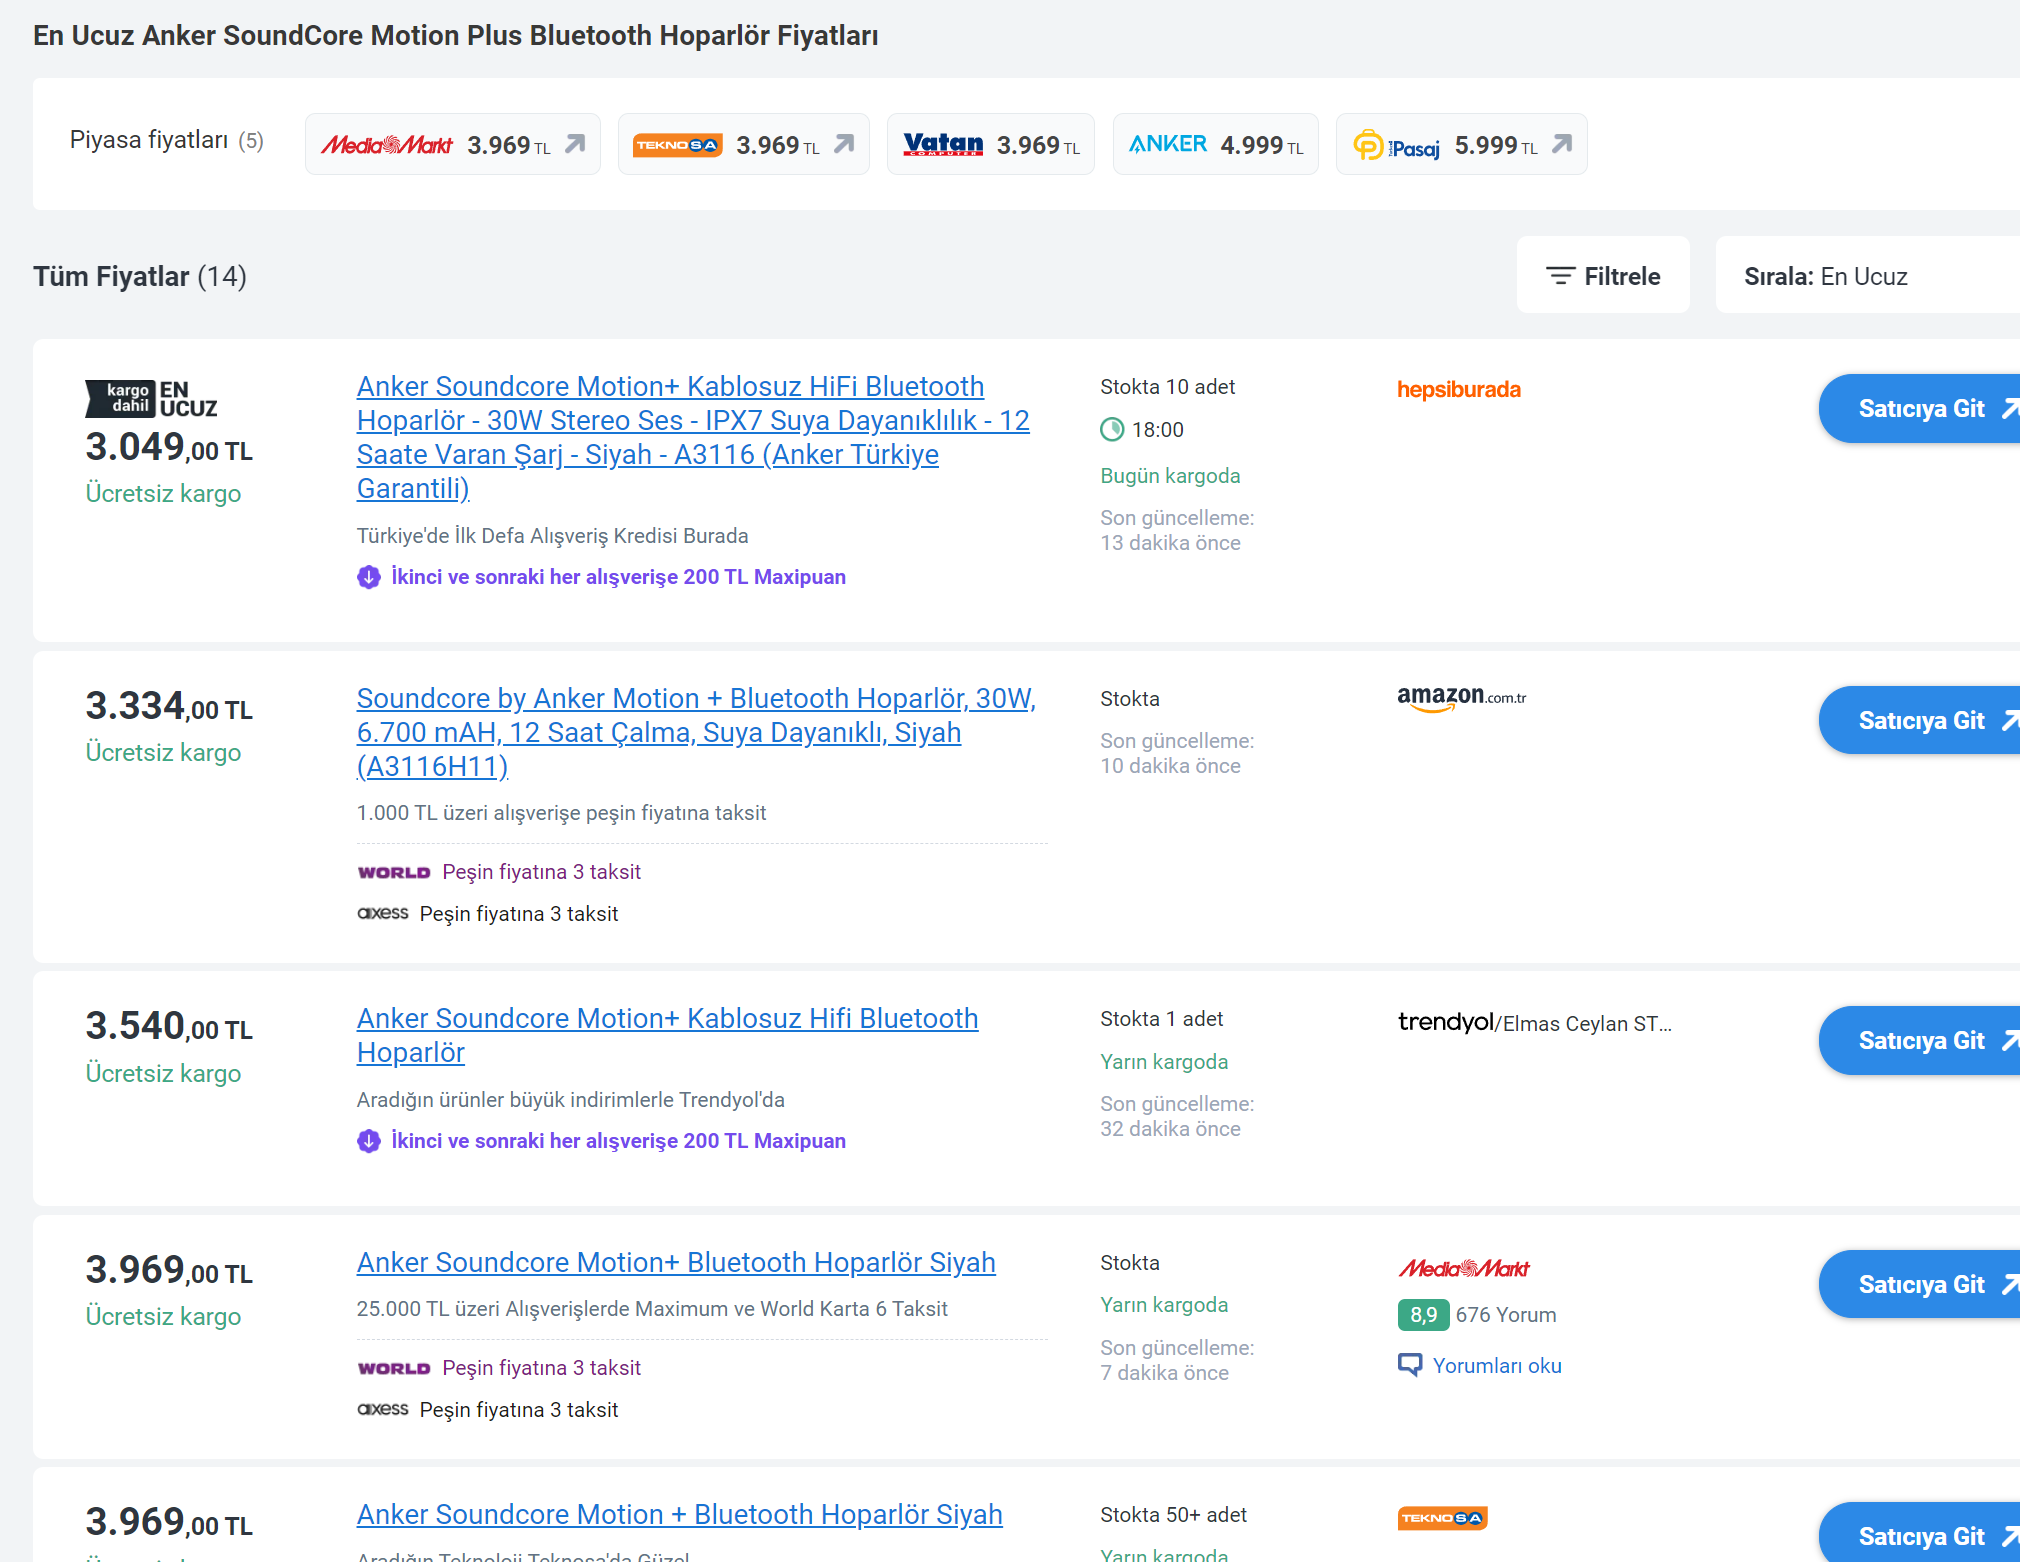This screenshot has height=1562, width=2020.
Task: Click the Elmas Ceylan seller name
Action: click(1587, 1023)
